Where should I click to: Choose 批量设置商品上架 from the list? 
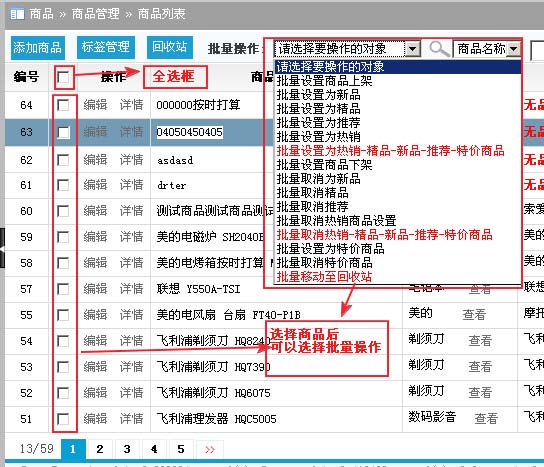(x=324, y=81)
